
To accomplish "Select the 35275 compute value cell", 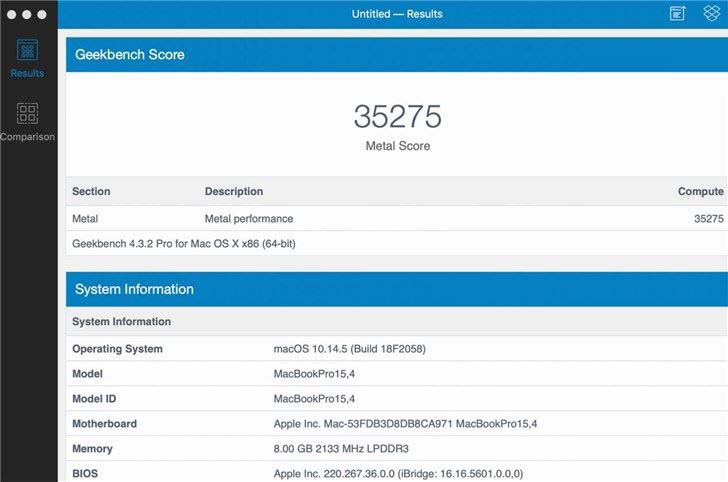I will click(708, 219).
